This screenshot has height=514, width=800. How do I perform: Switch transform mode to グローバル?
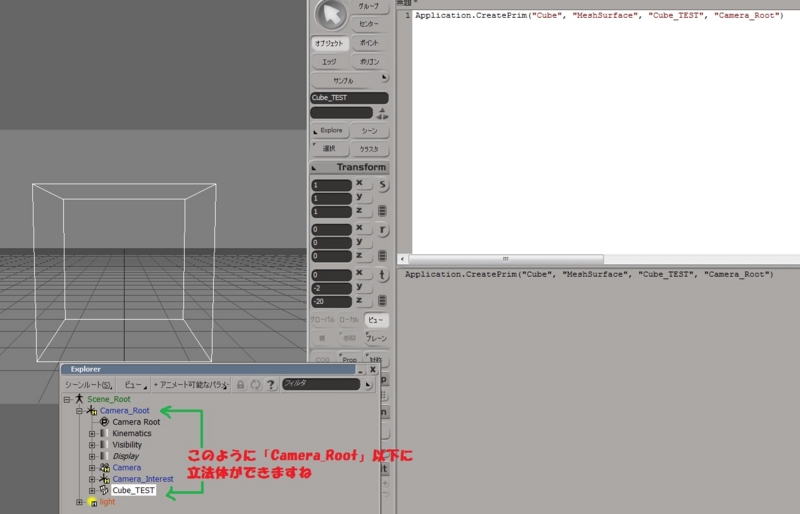(x=322, y=320)
